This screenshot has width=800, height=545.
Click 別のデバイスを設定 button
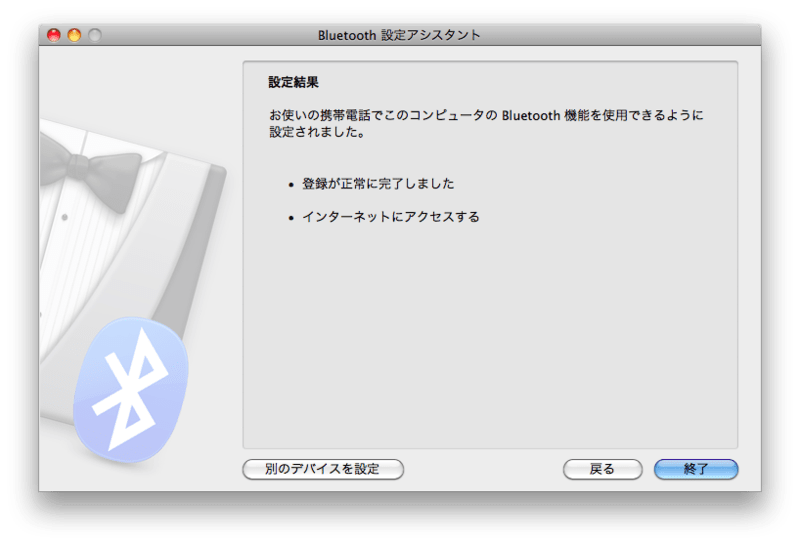point(323,469)
